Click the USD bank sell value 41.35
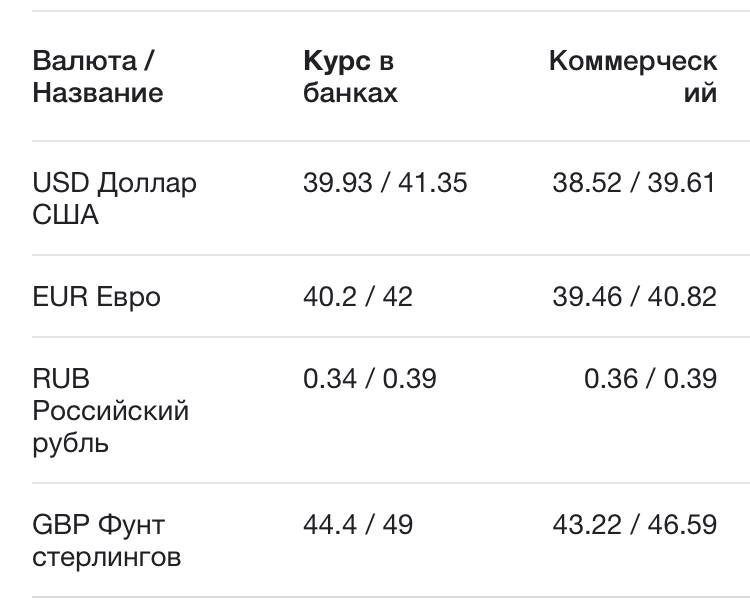Screen dimensions: 750x605 coord(432,183)
